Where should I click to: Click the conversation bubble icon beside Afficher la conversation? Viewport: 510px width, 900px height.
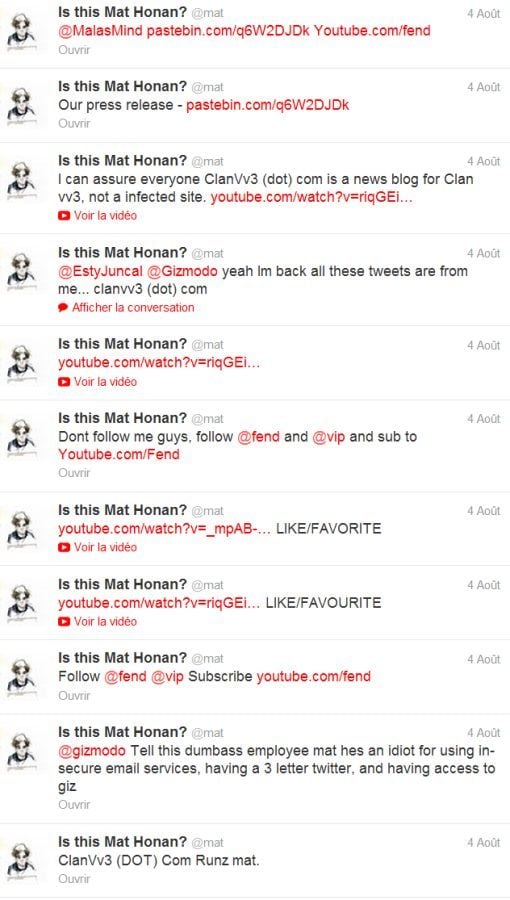click(x=63, y=308)
